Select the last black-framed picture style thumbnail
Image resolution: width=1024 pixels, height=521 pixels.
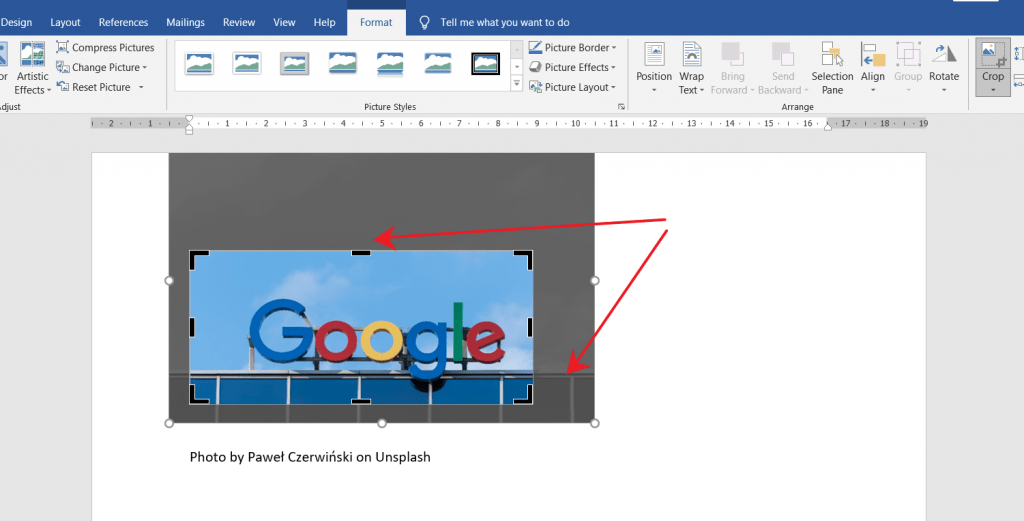click(x=486, y=64)
